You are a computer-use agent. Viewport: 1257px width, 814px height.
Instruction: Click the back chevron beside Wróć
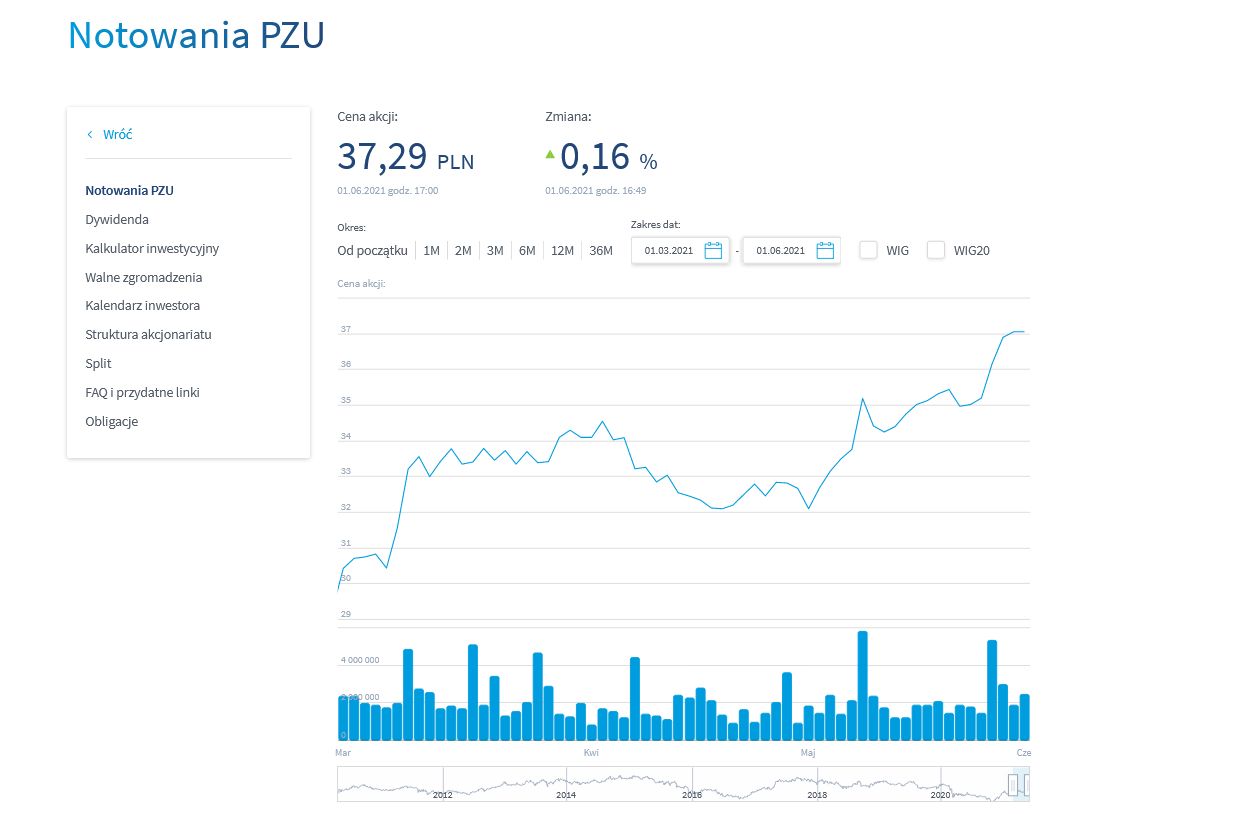pos(88,133)
